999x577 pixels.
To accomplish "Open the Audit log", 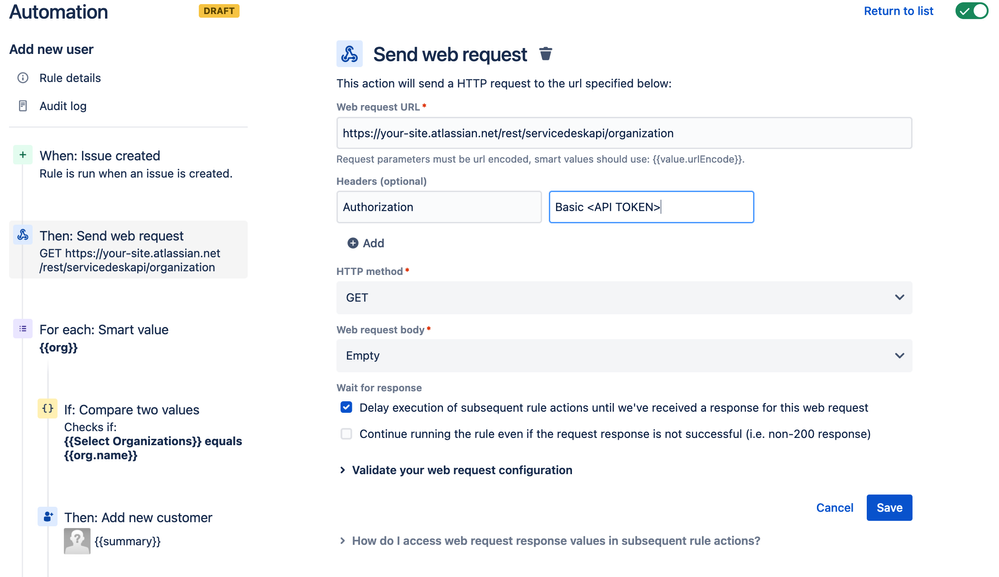I will pyautogui.click(x=63, y=106).
